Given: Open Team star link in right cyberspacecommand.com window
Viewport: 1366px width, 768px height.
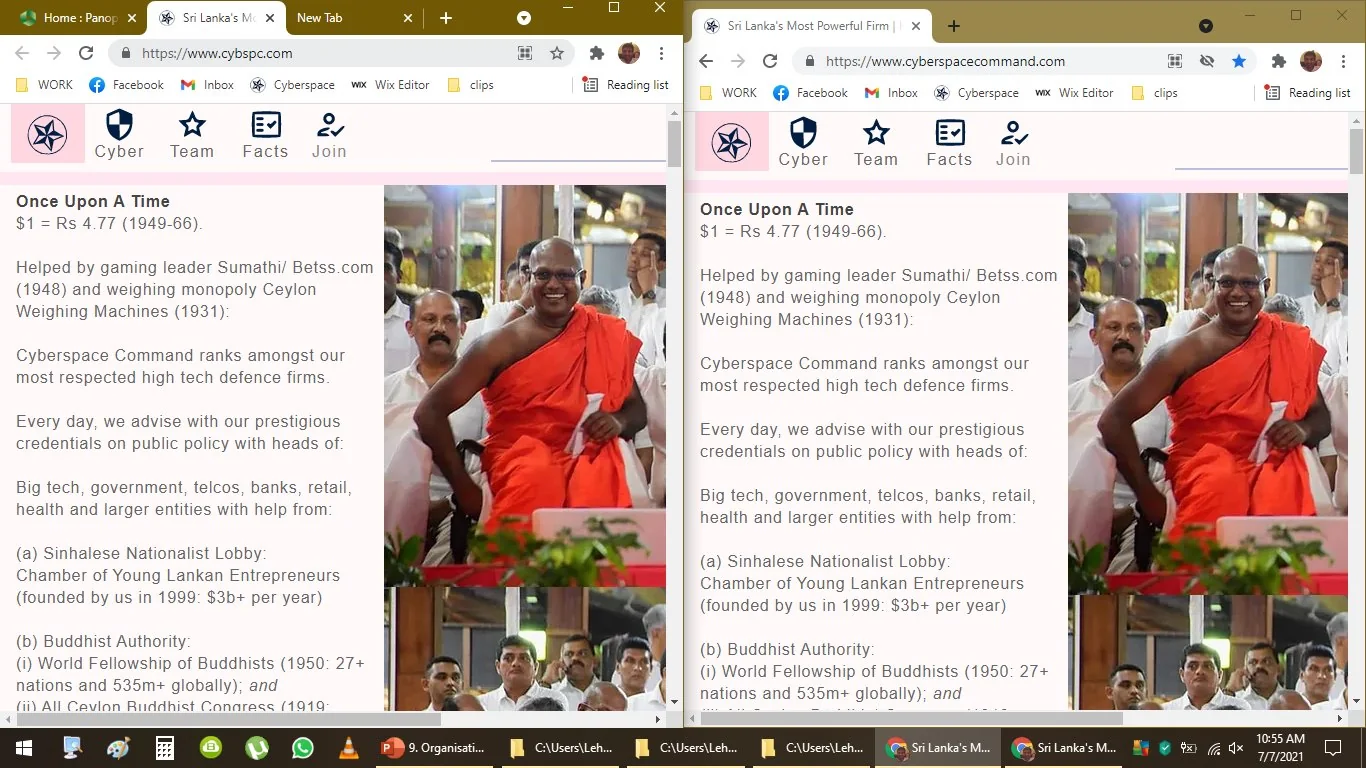Looking at the screenshot, I should [x=876, y=143].
